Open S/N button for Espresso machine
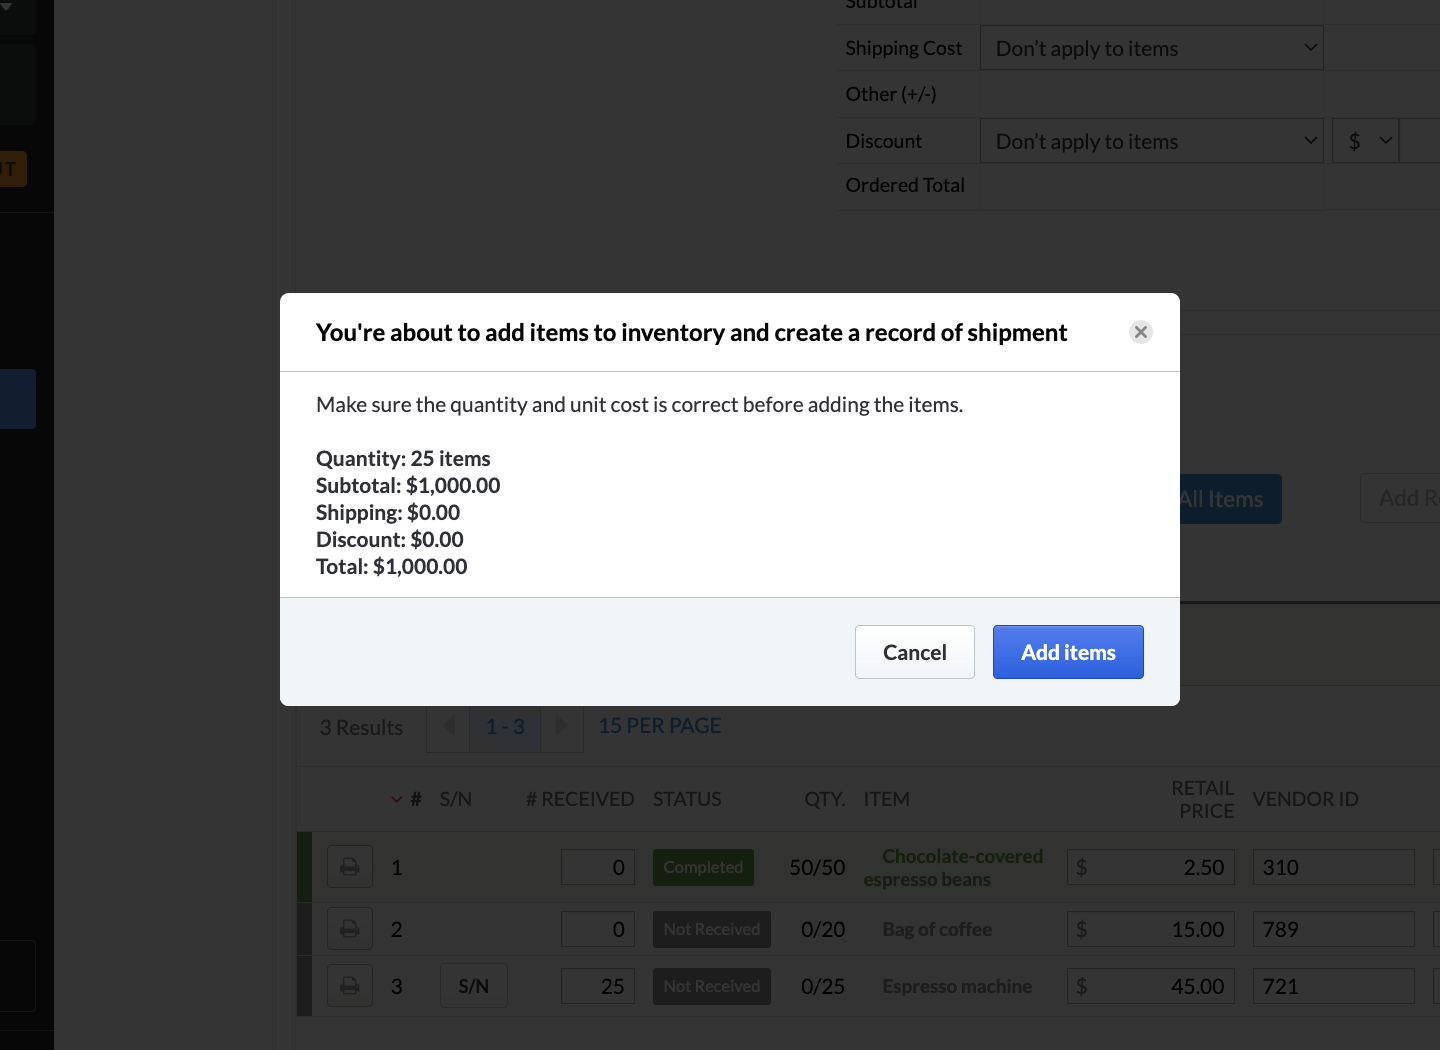The width and height of the screenshot is (1440, 1050). (x=473, y=986)
